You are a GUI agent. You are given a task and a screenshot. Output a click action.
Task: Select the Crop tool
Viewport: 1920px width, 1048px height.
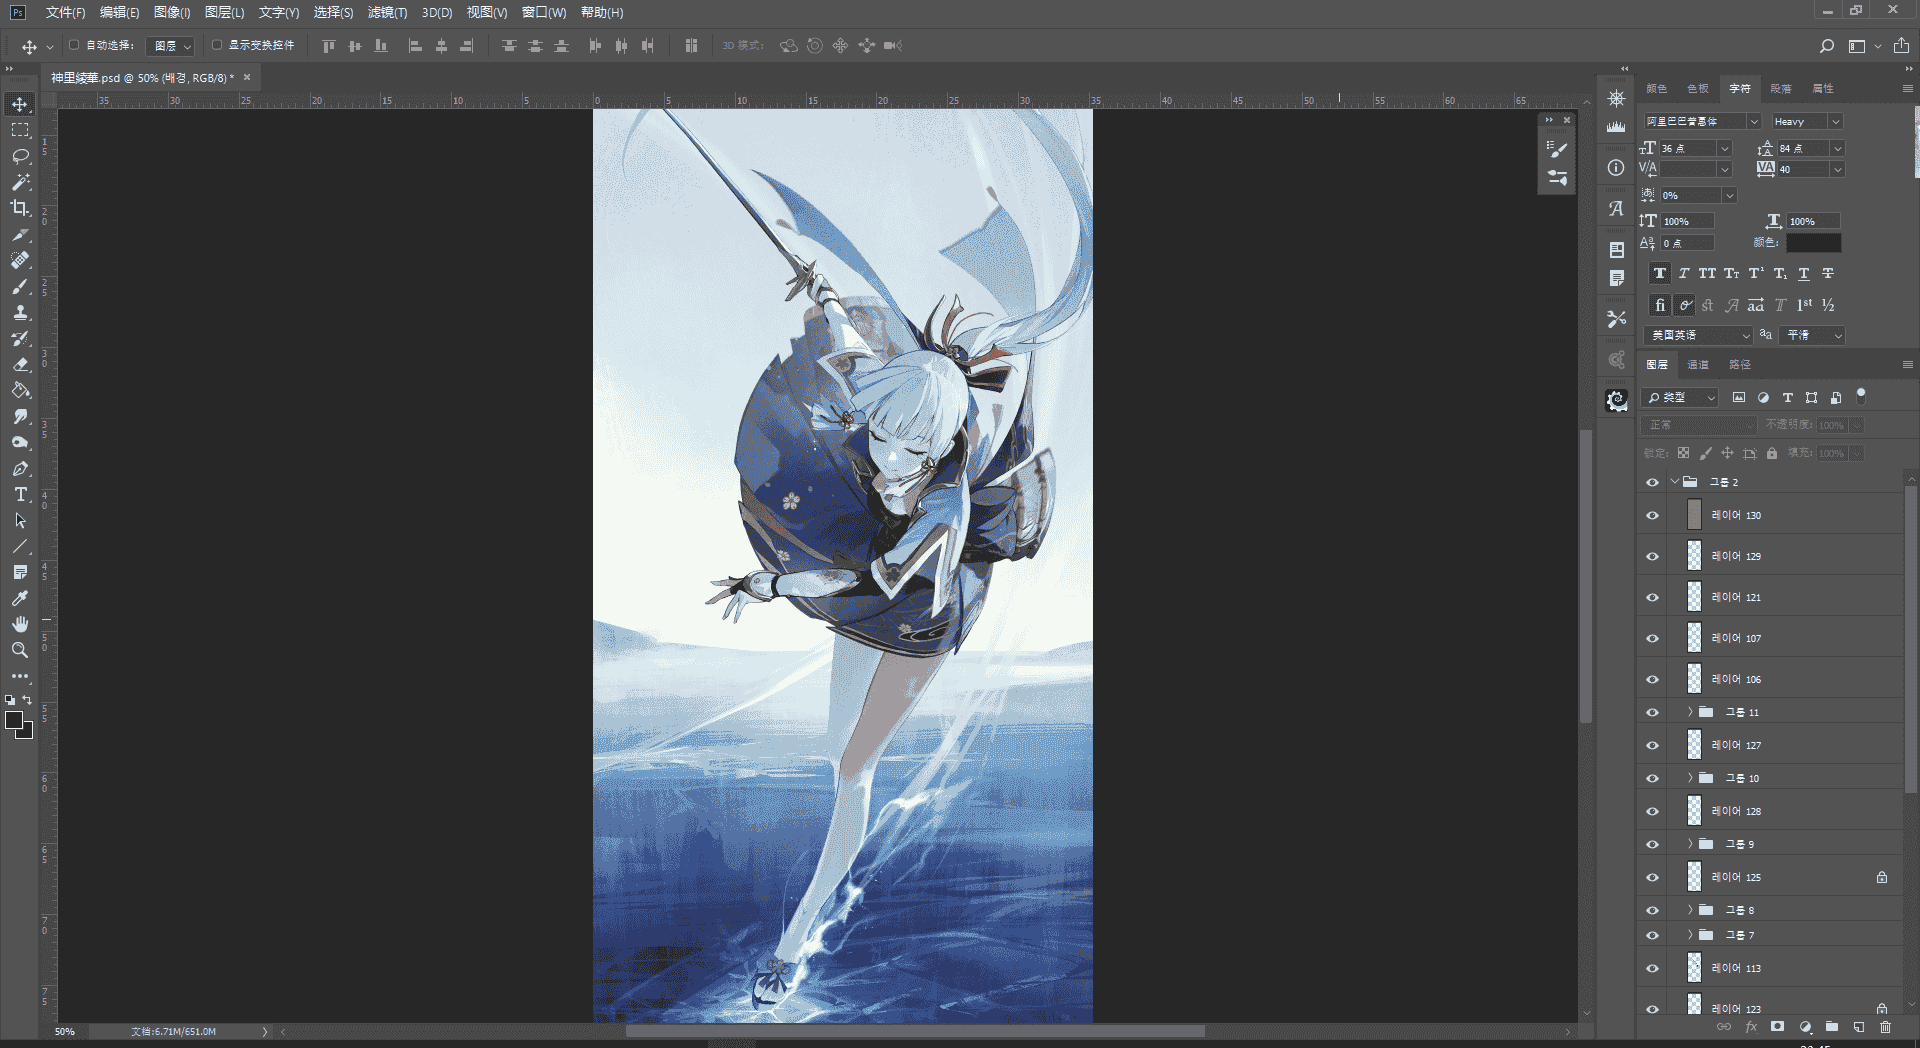point(20,208)
